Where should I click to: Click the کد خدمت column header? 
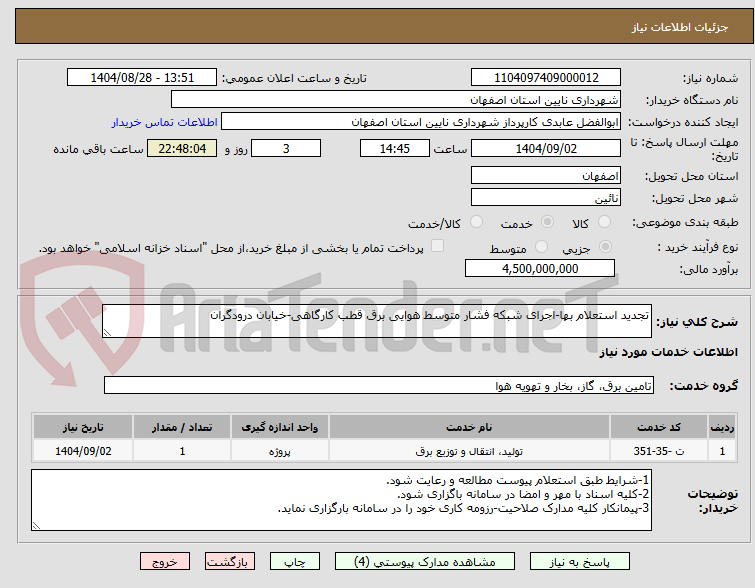click(x=659, y=427)
